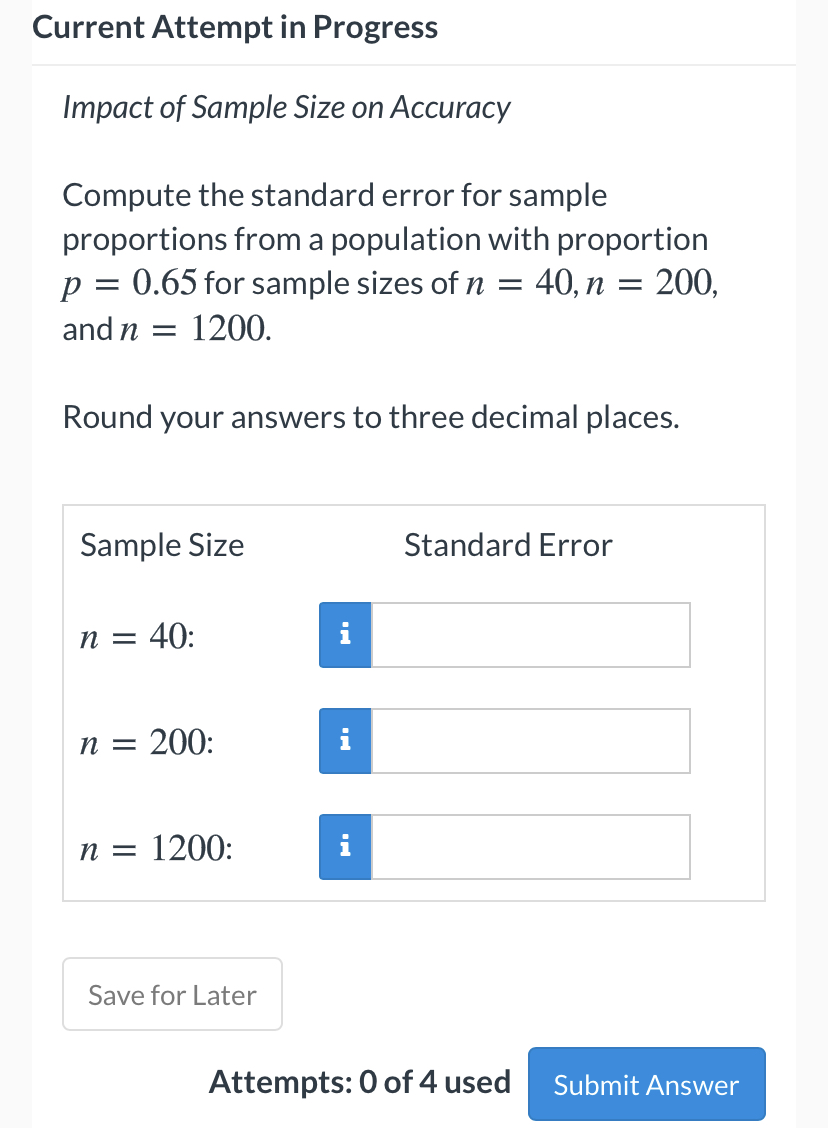
Task: Click the n = 1200 row label
Action: pos(154,848)
